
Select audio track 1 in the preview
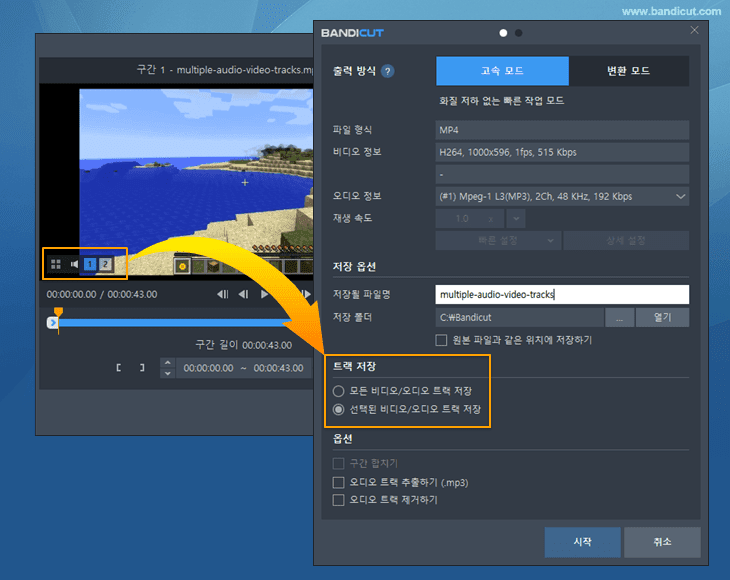point(90,264)
